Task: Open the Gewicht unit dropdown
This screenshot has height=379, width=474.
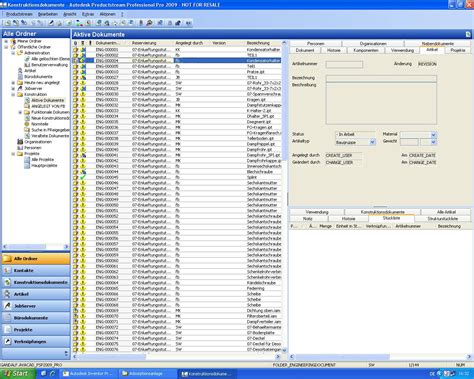Action: click(x=433, y=142)
